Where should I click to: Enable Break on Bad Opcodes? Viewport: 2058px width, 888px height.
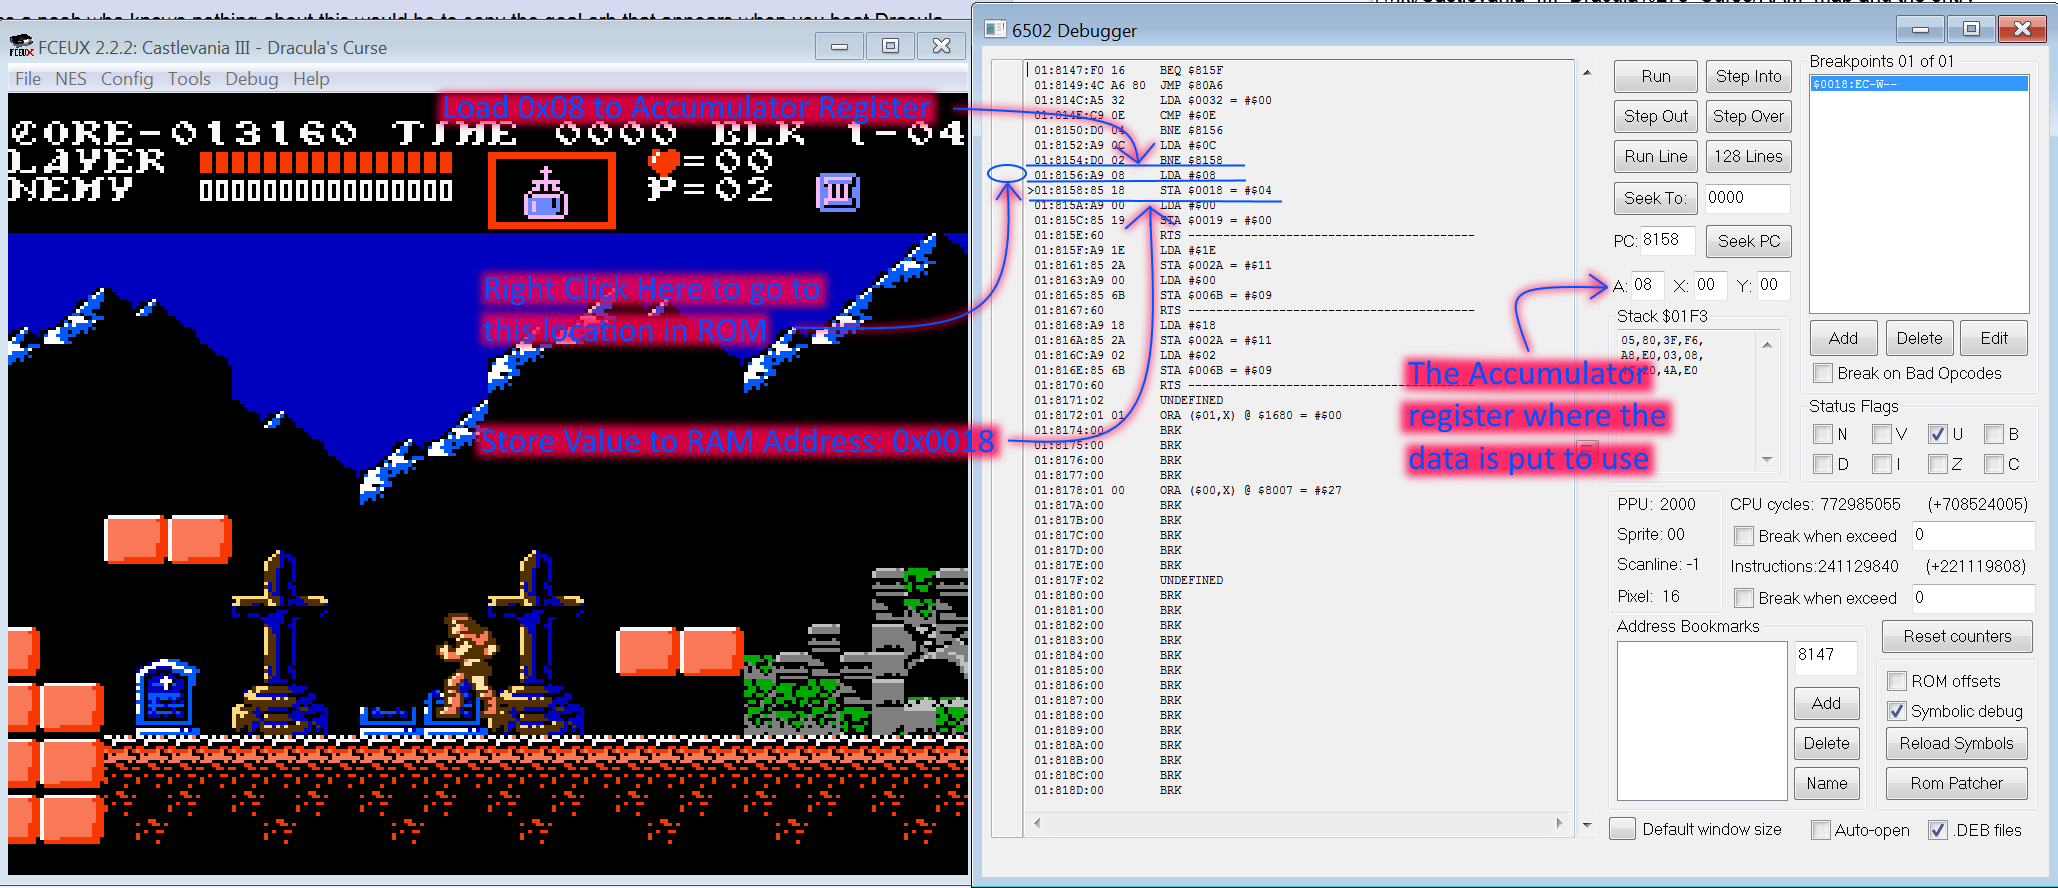1823,373
